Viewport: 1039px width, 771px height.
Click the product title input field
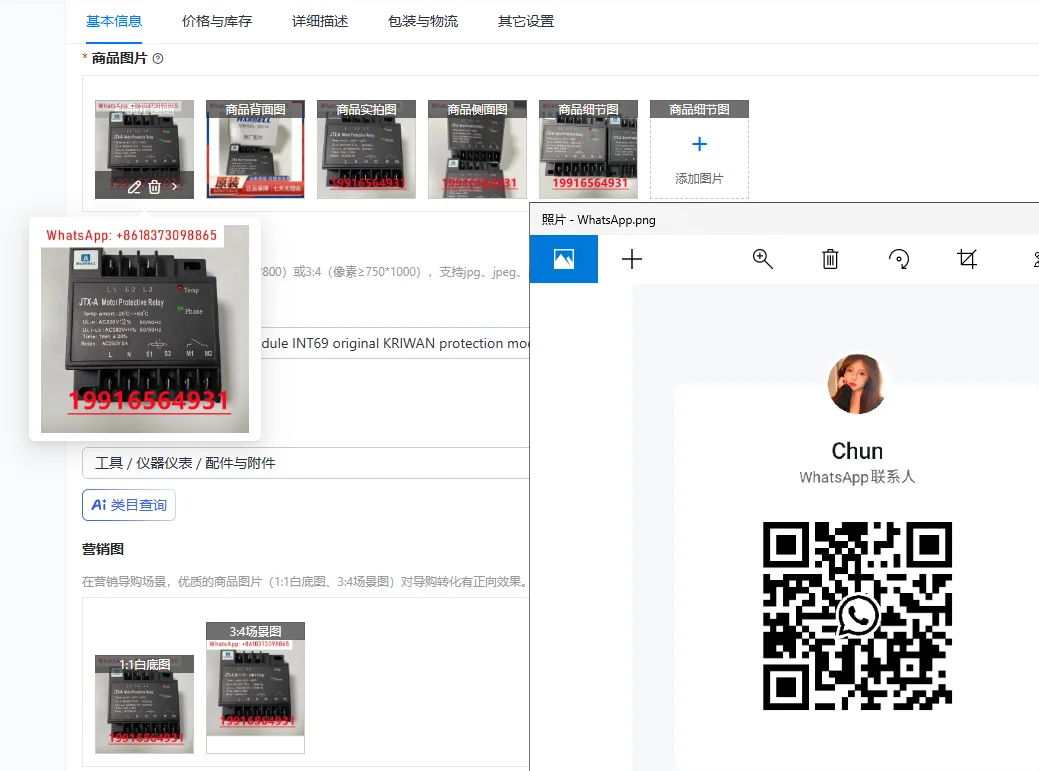click(395, 343)
